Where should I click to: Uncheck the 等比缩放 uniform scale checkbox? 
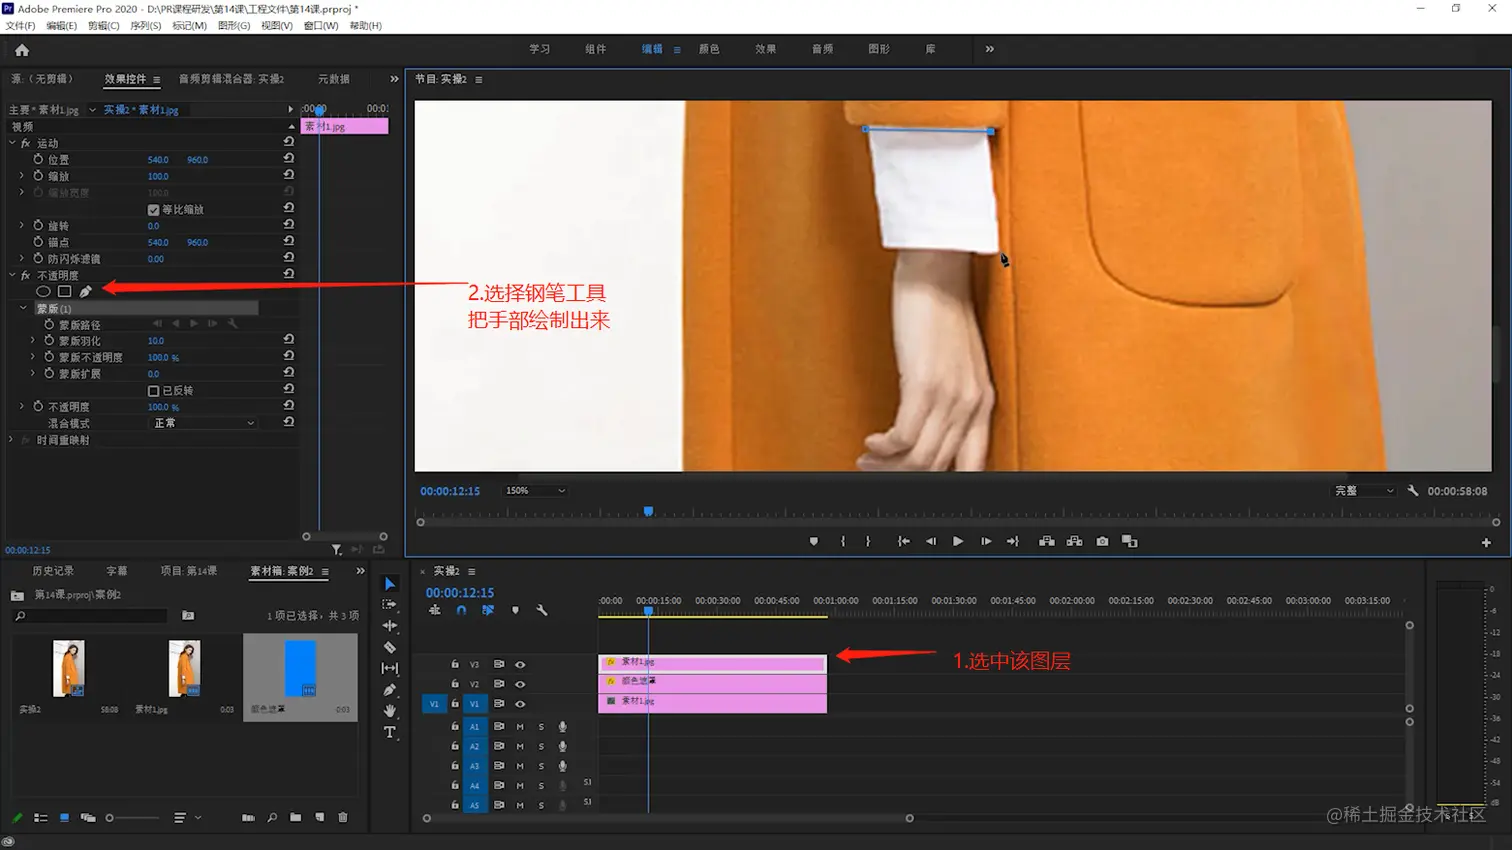tap(153, 210)
